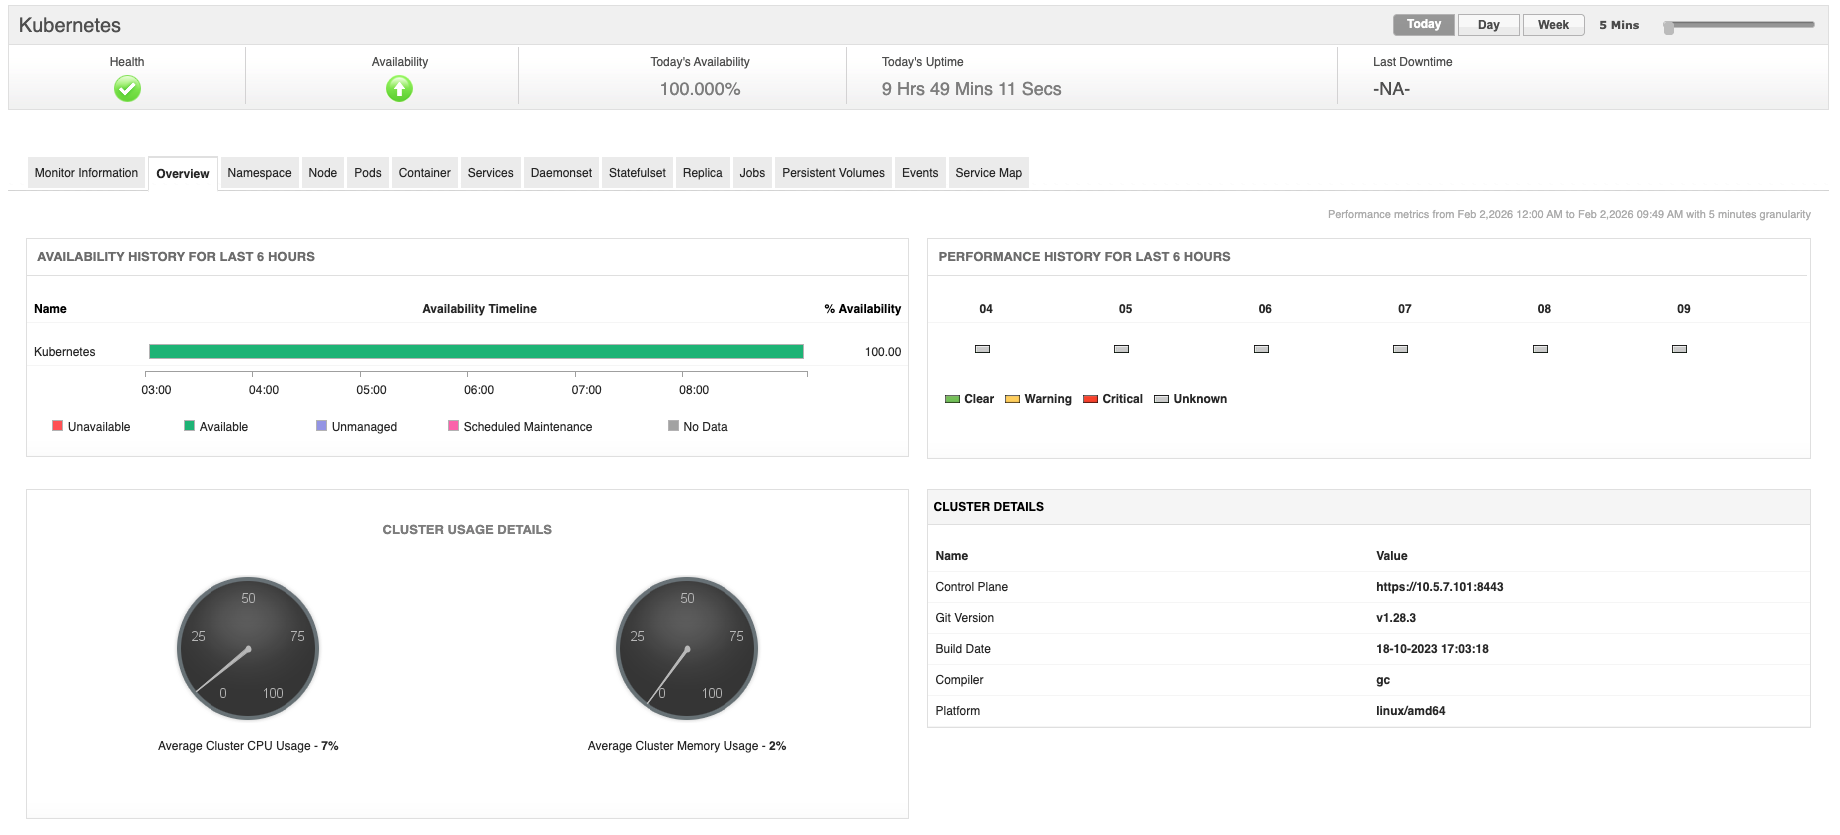Click the red Unavailable legend swatch
The image size is (1840, 835).
tap(57, 426)
